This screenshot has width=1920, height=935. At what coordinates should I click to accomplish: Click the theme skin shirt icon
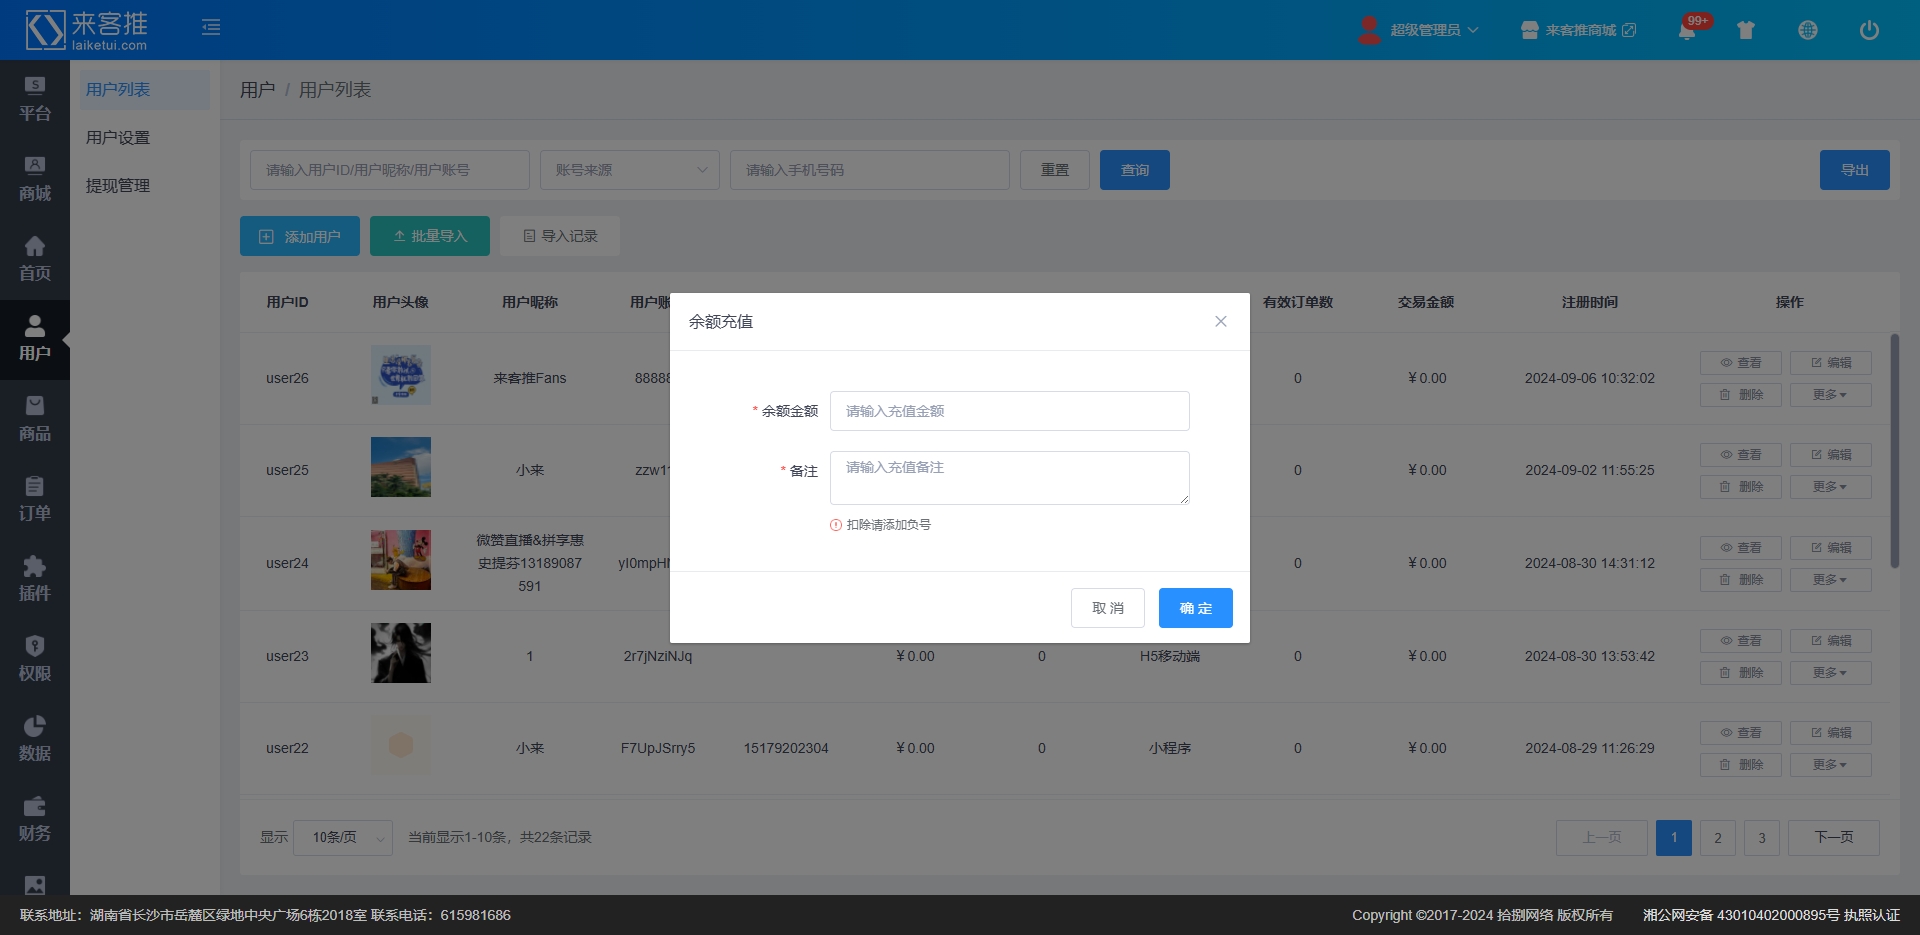[1746, 30]
